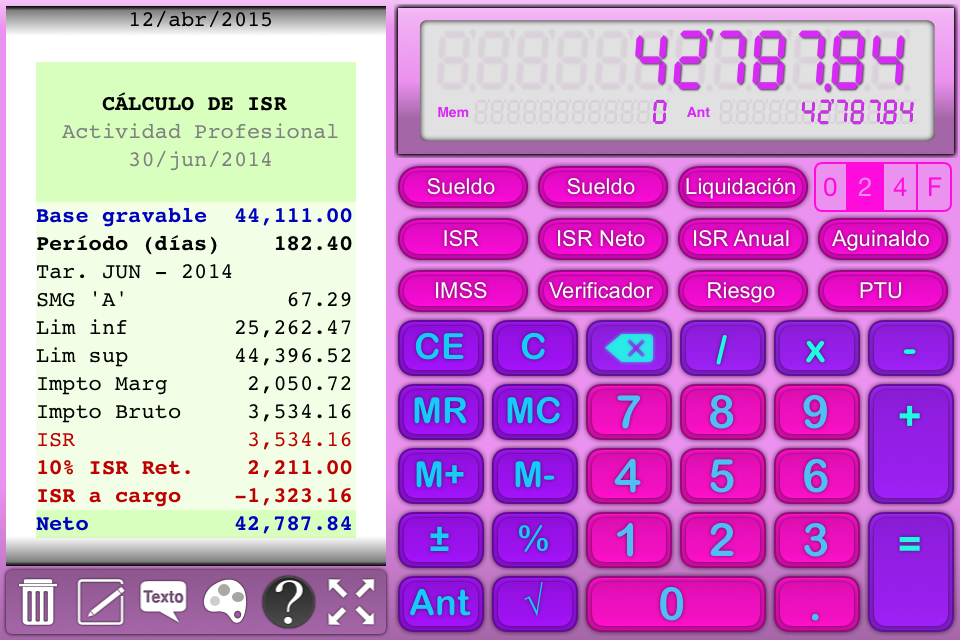Tap the percent key

pos(534,540)
